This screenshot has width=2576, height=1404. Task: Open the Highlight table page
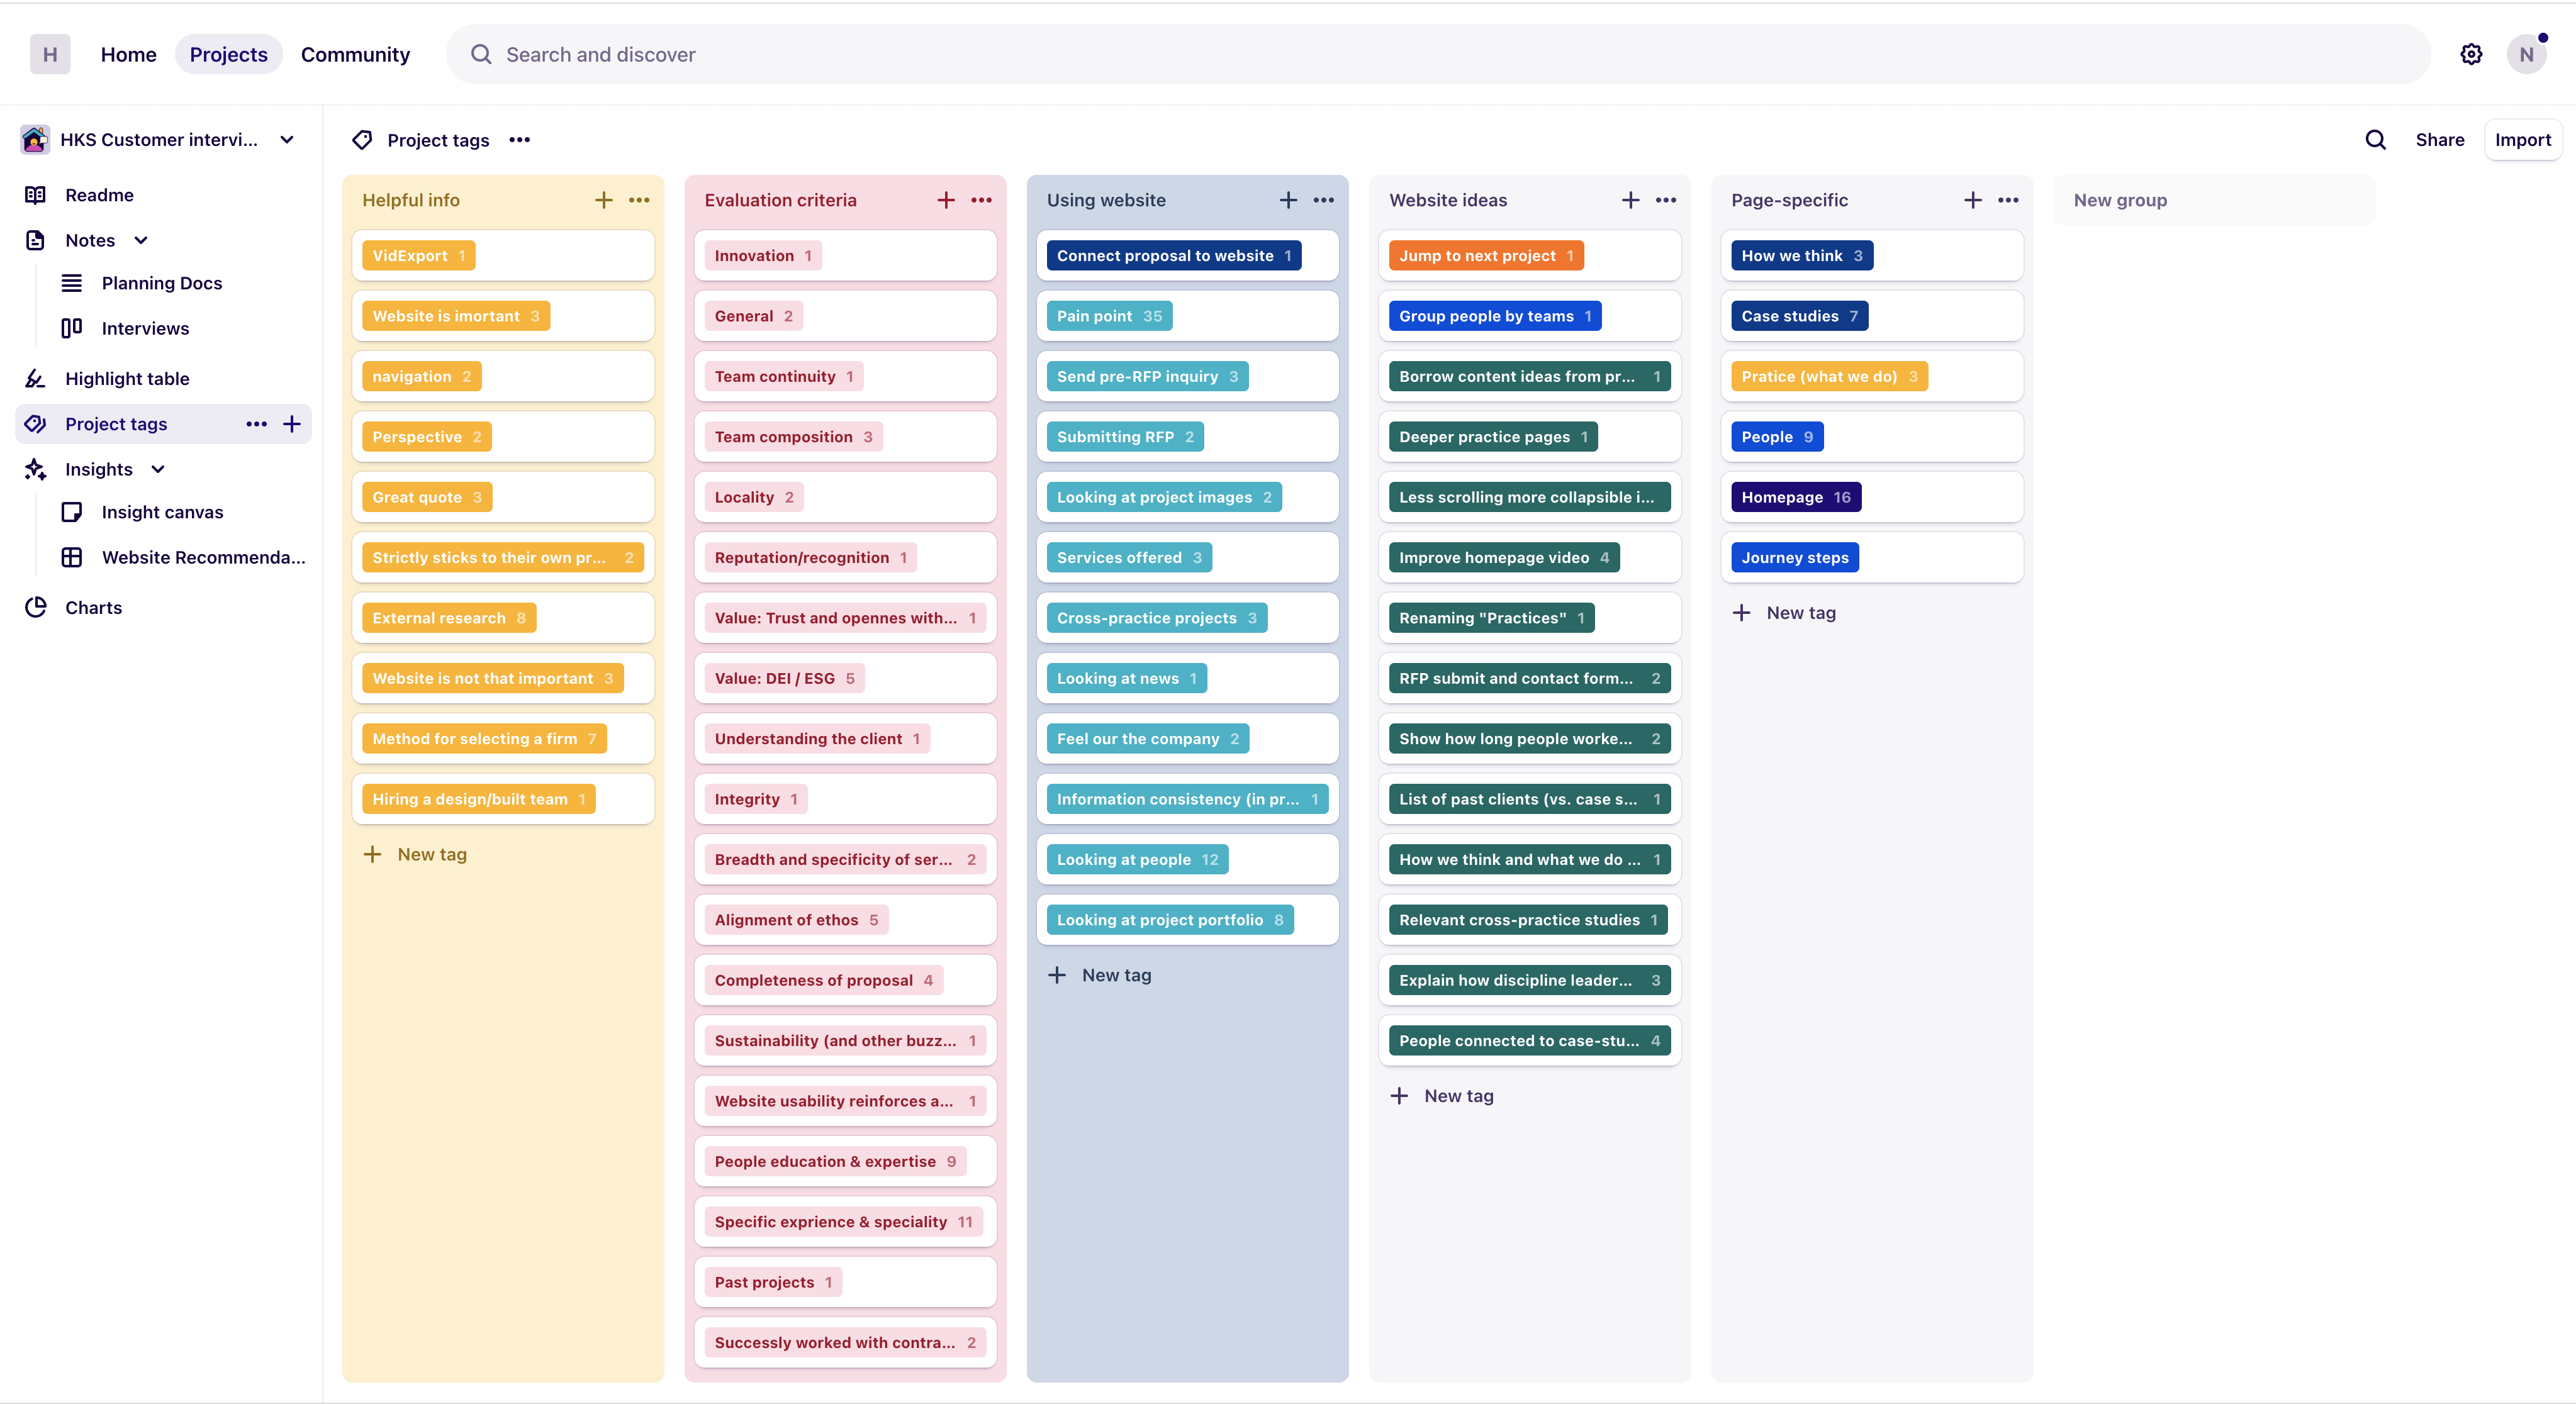coord(127,378)
